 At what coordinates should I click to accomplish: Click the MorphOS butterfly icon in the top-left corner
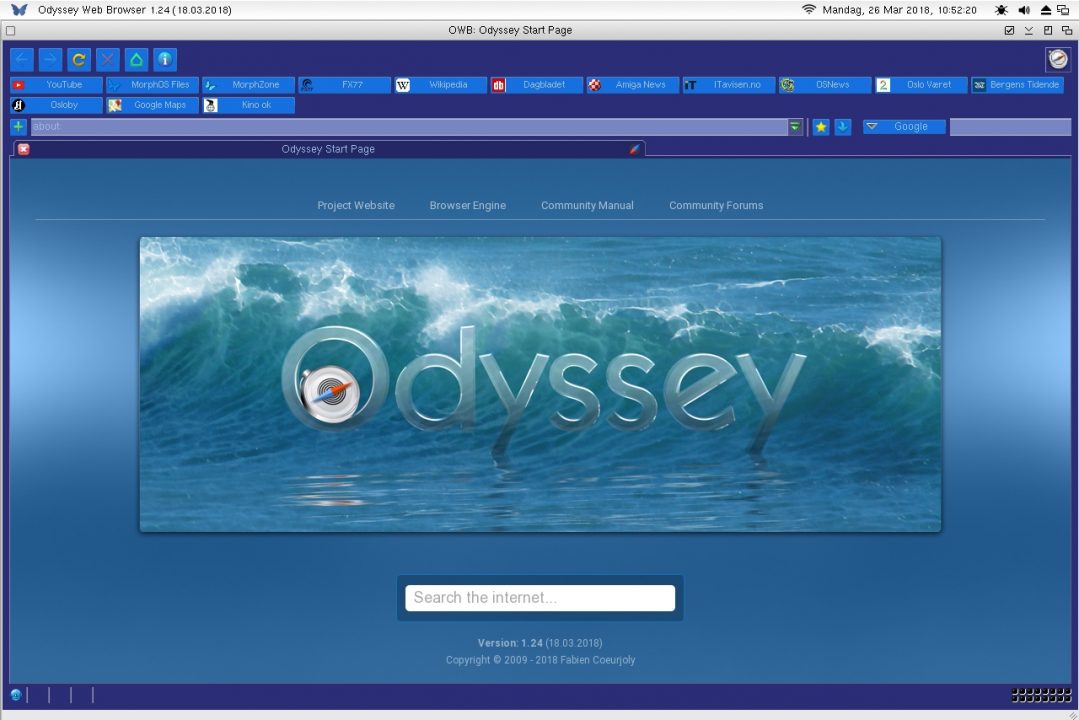[19, 10]
